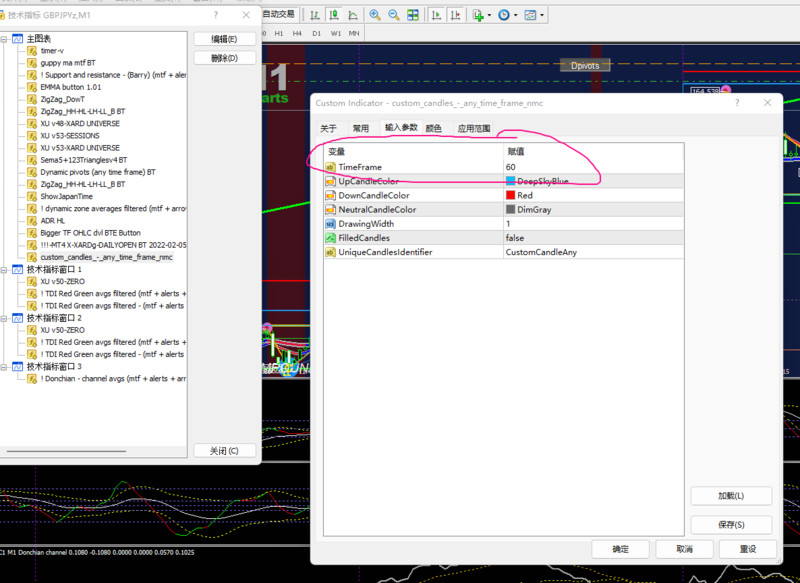This screenshot has width=800, height=583.
Task: Click the tile windows icon
Action: coord(413,15)
